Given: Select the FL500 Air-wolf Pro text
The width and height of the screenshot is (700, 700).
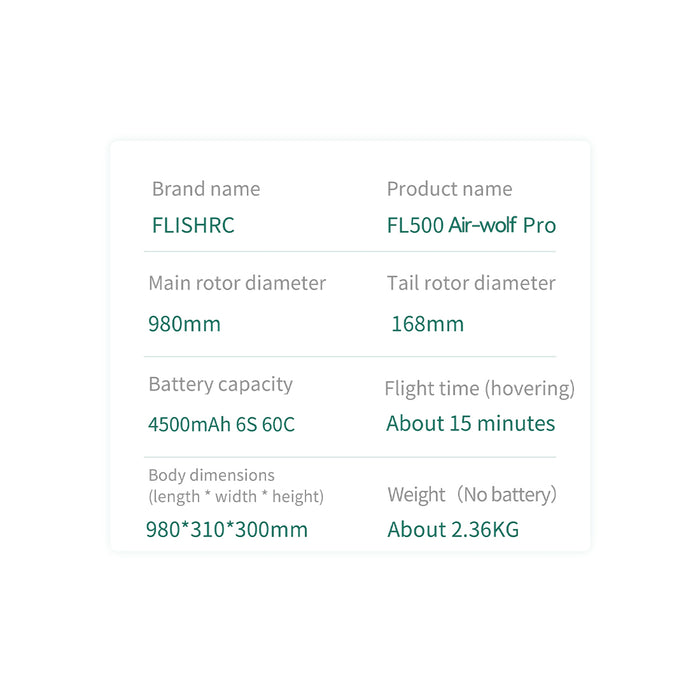Looking at the screenshot, I should pos(471,225).
